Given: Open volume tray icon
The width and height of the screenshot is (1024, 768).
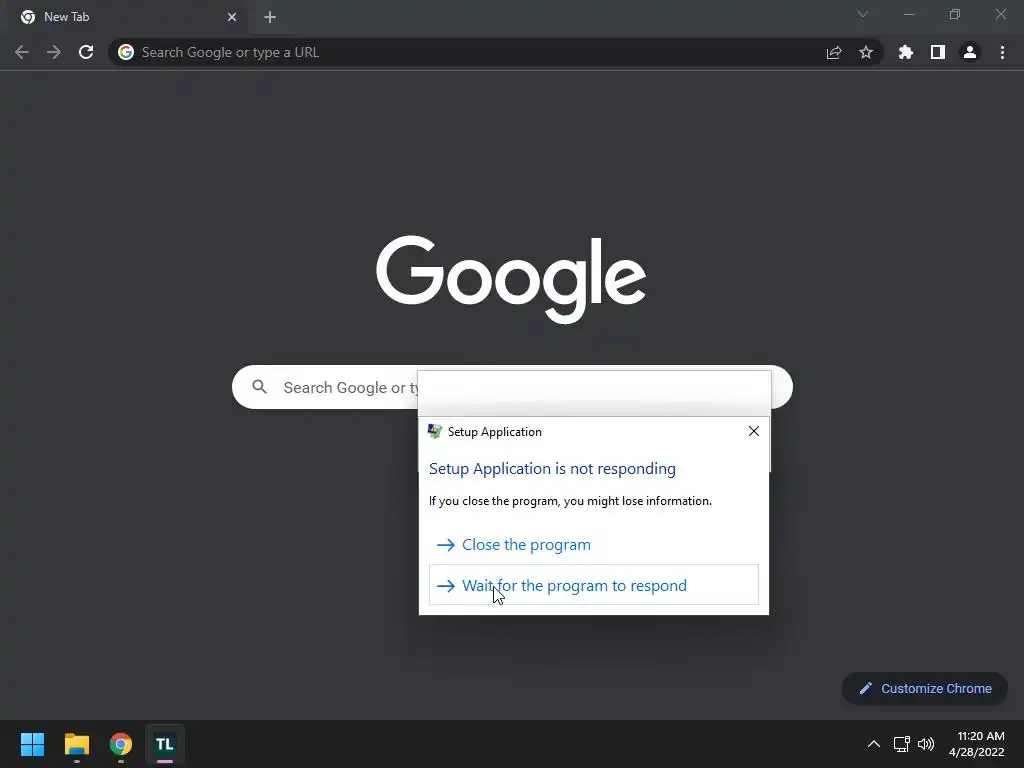Looking at the screenshot, I should click(x=926, y=744).
